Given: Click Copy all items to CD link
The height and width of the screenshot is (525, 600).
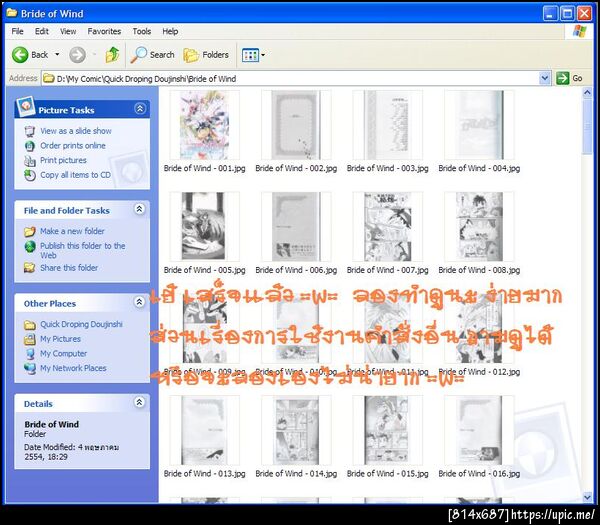Looking at the screenshot, I should coord(75,175).
